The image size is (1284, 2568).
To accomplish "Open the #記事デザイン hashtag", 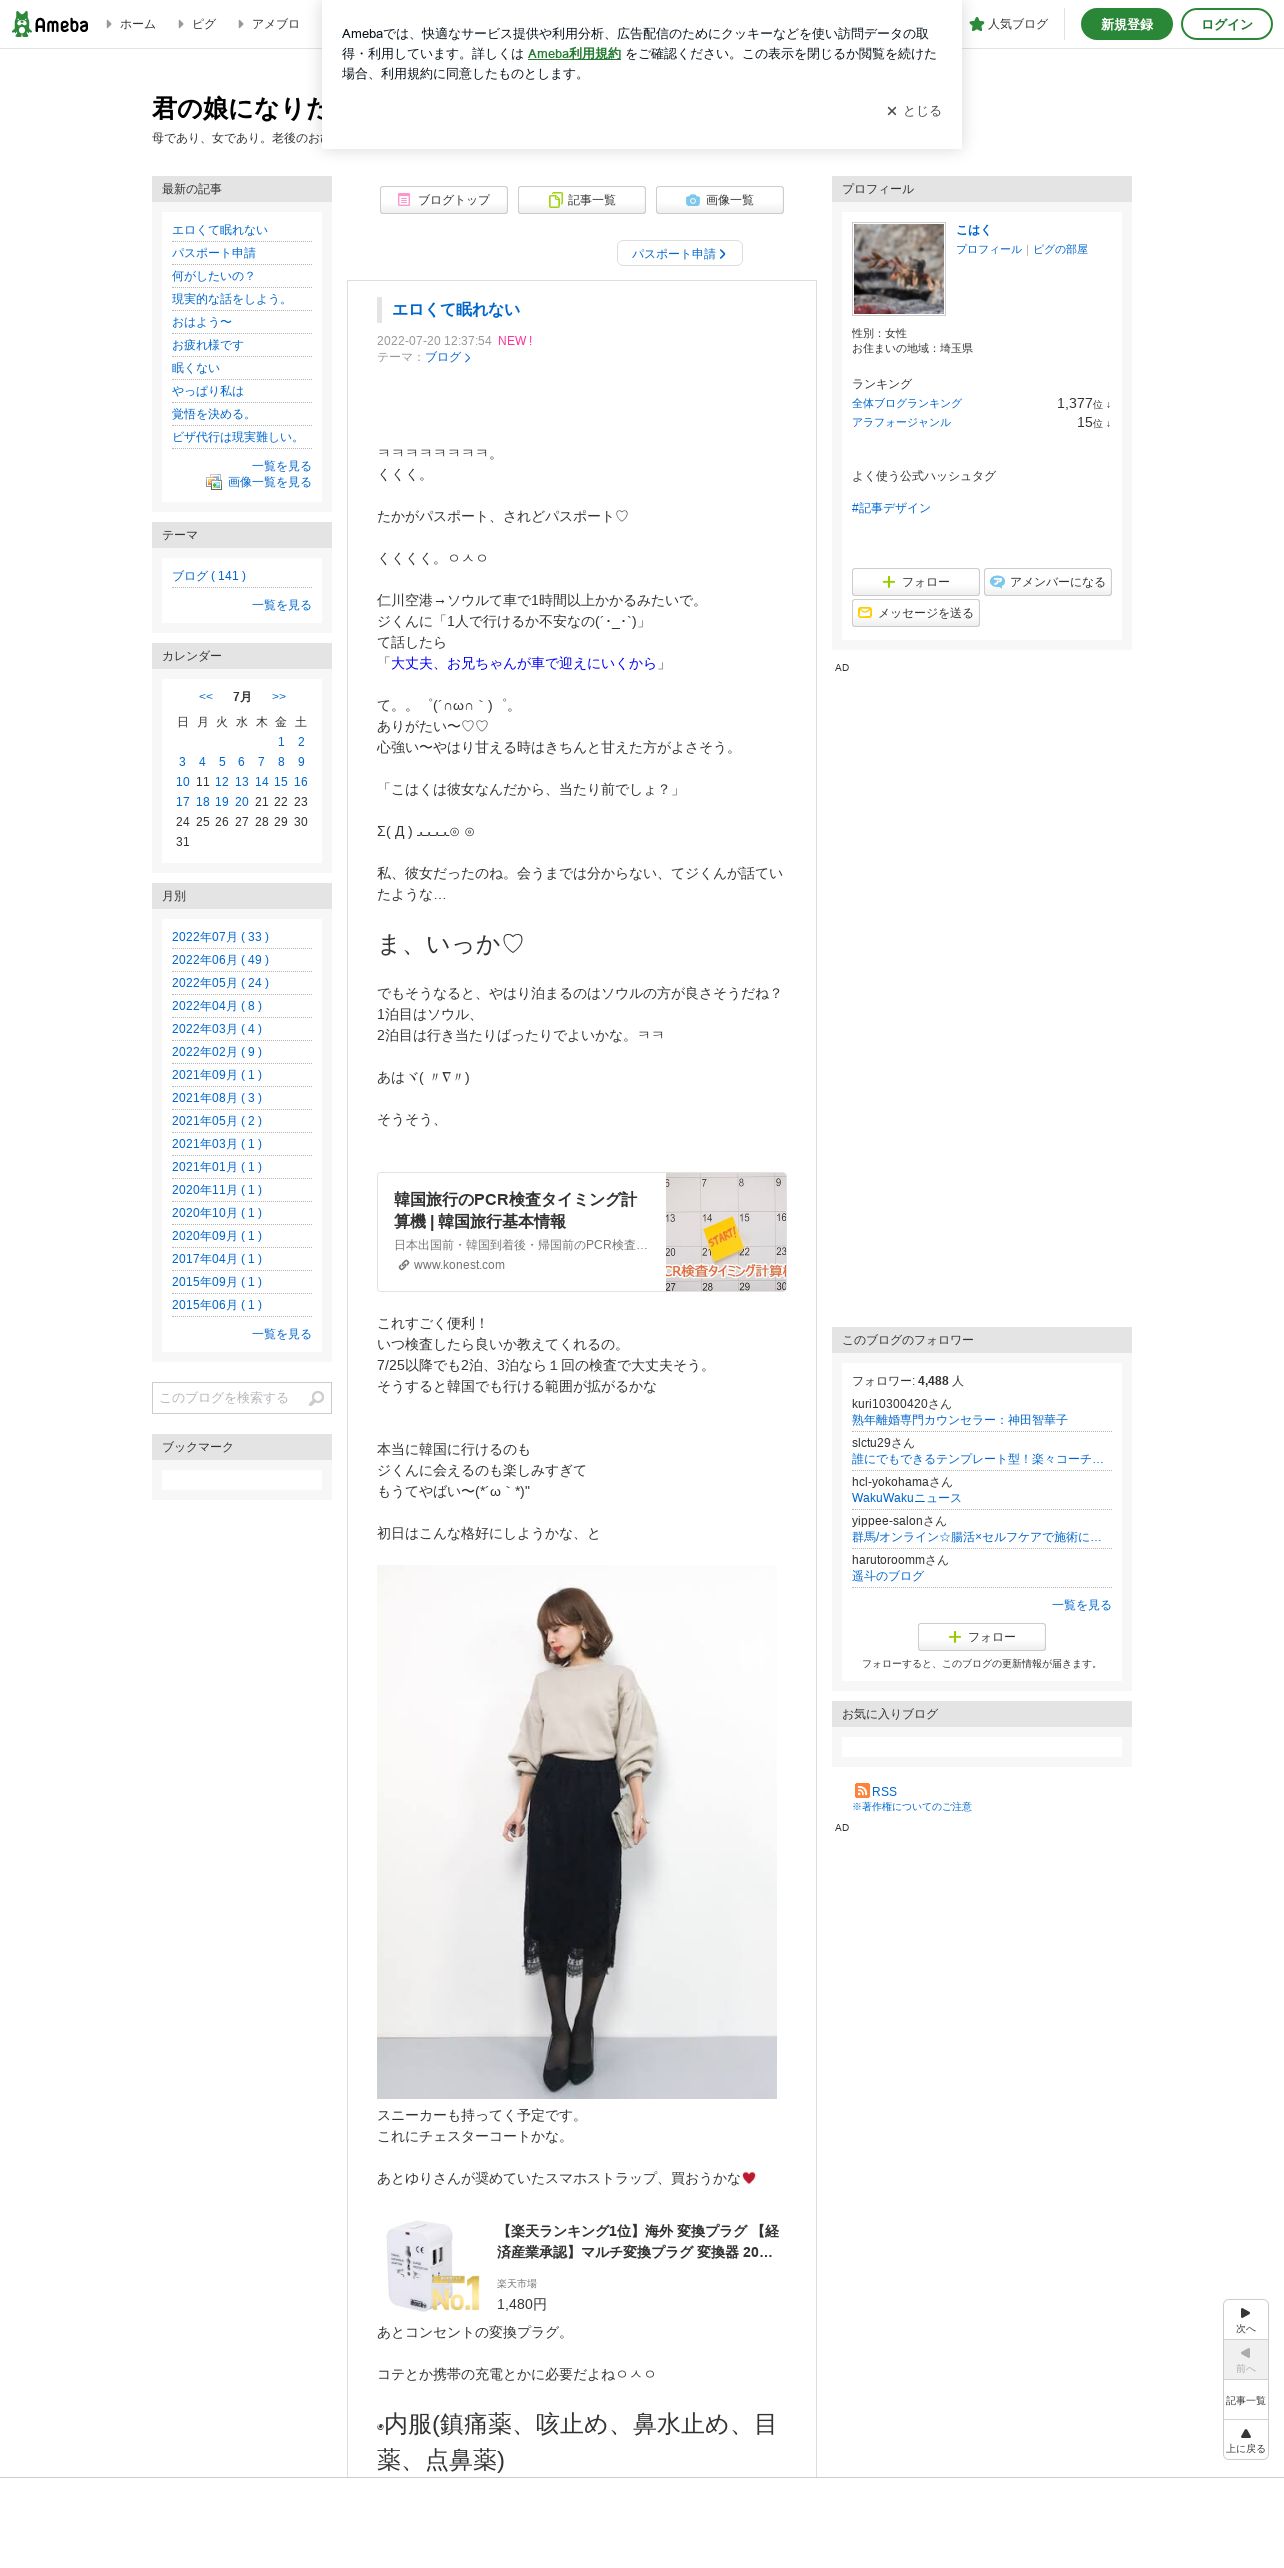I will pyautogui.click(x=891, y=508).
